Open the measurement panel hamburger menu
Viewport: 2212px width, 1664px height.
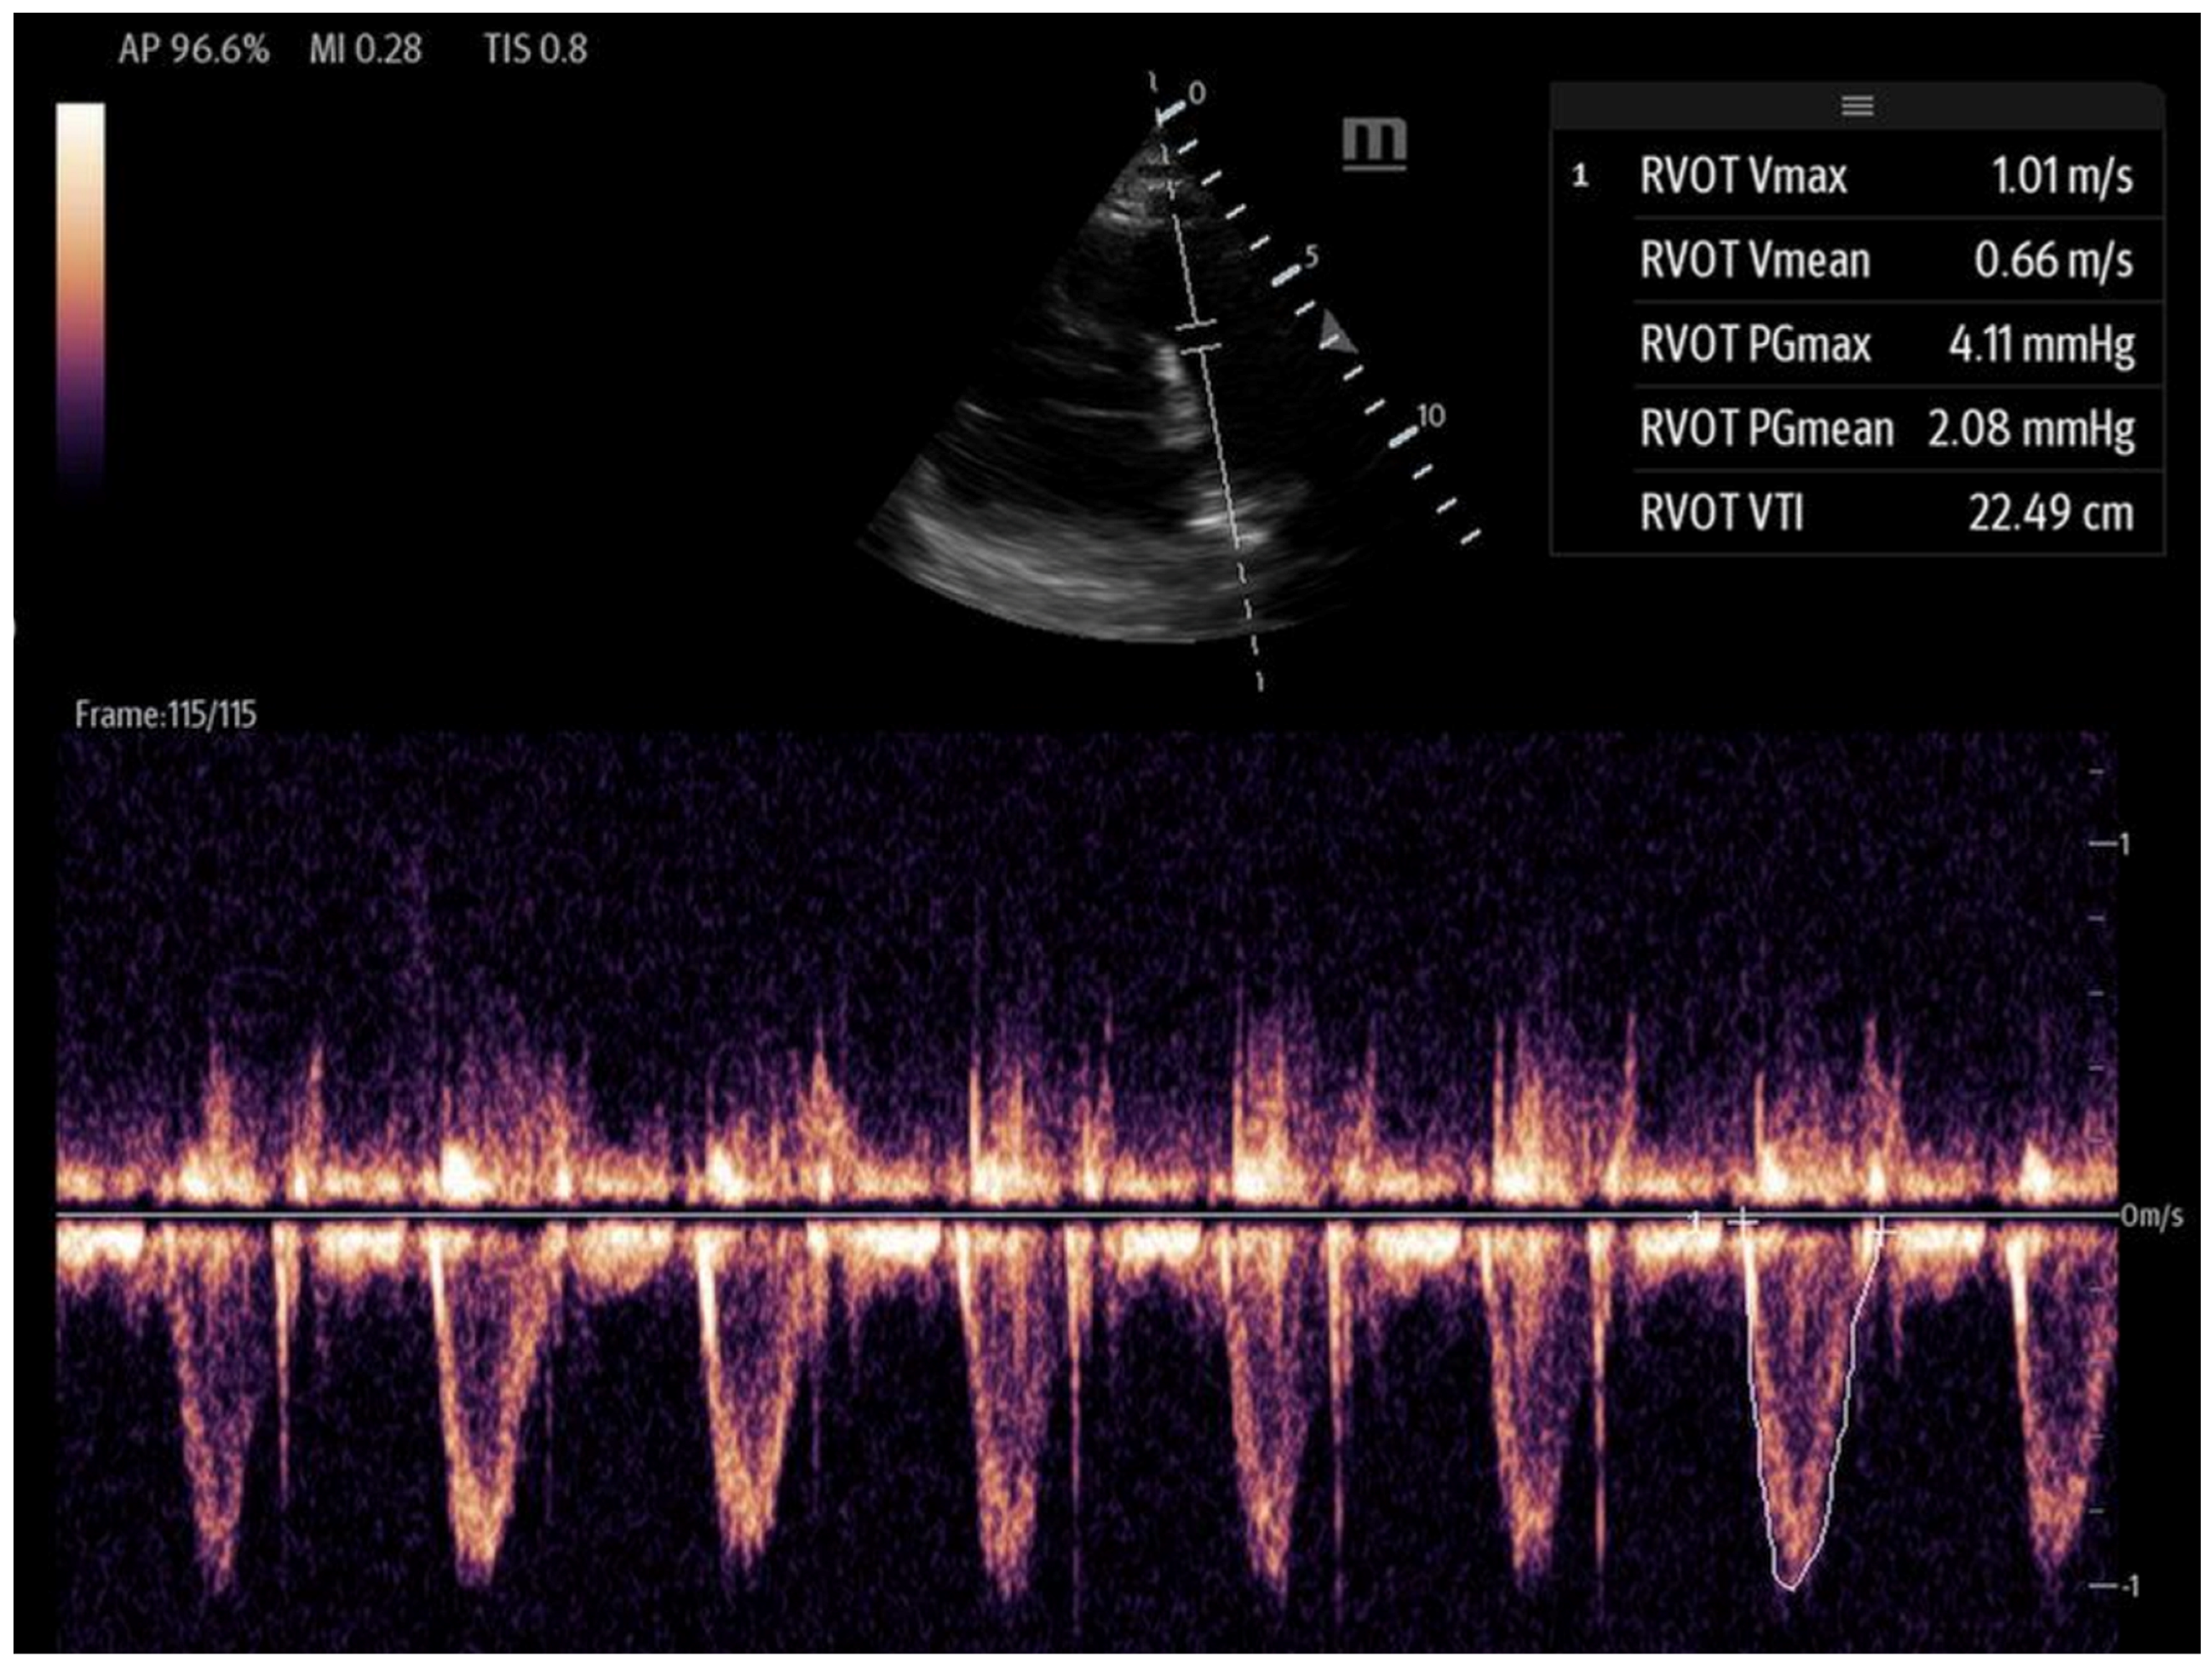(x=1857, y=105)
